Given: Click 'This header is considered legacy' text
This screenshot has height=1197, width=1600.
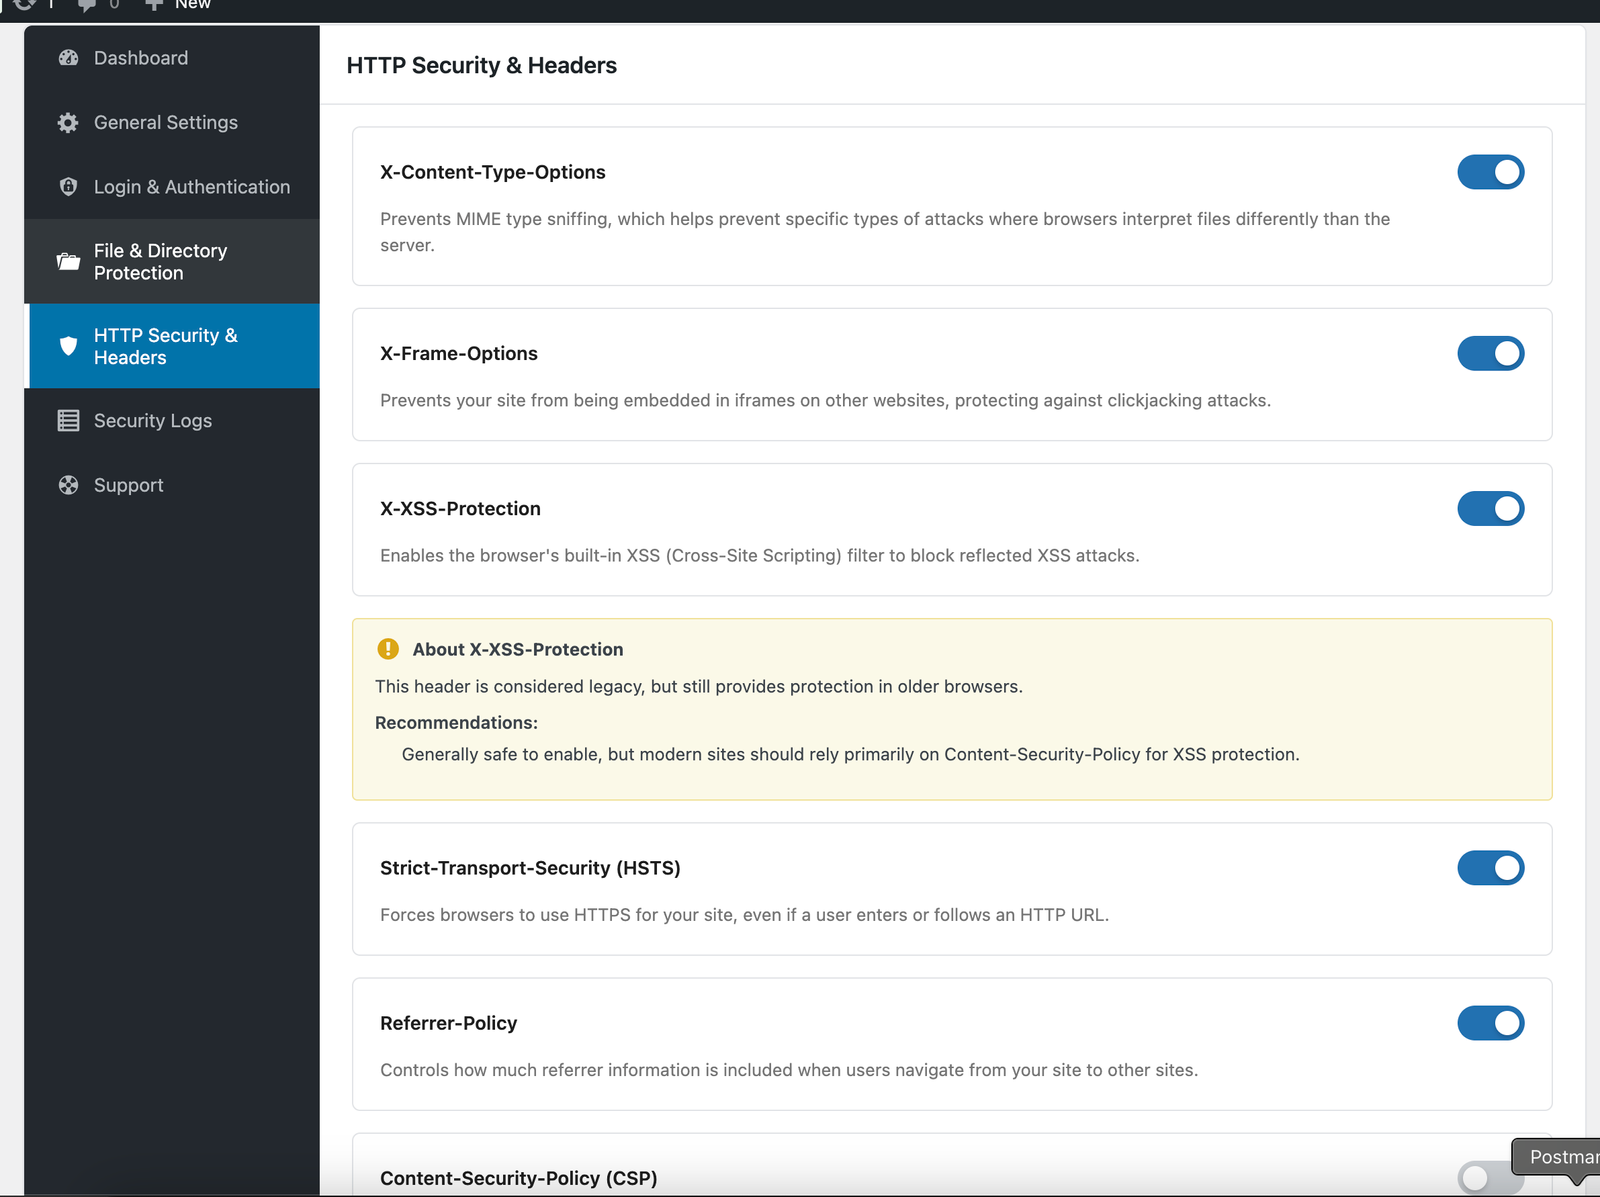Looking at the screenshot, I should [699, 687].
